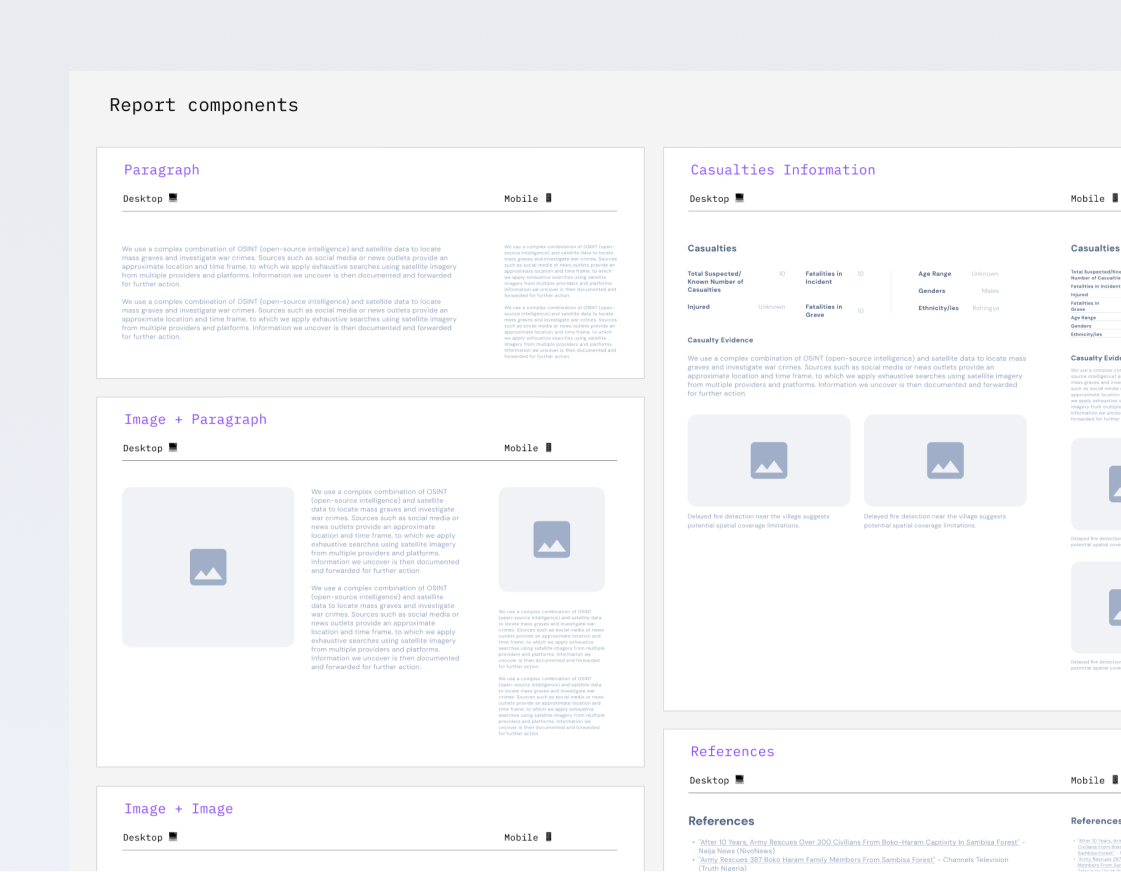Click the 'Injured' label in desktop Casualties
The image size is (1121, 872).
click(x=698, y=307)
